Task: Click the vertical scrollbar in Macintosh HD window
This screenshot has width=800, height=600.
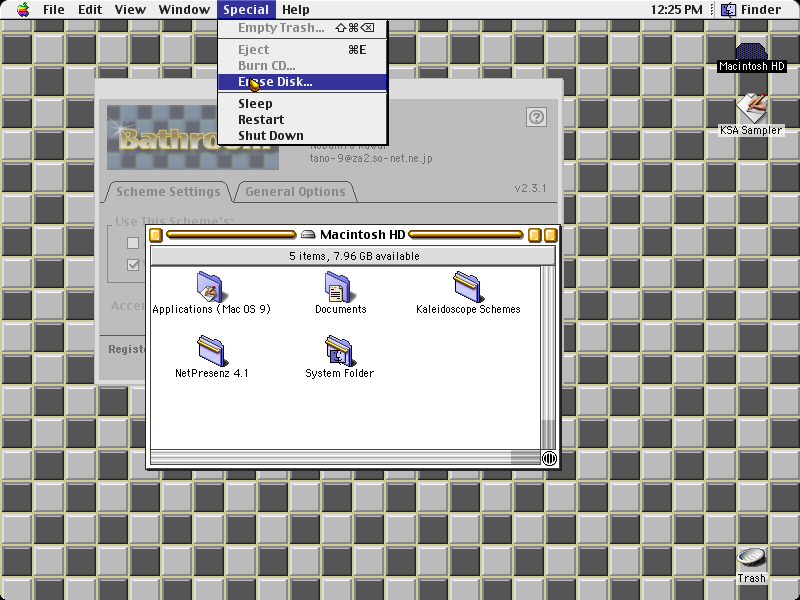Action: pos(548,357)
